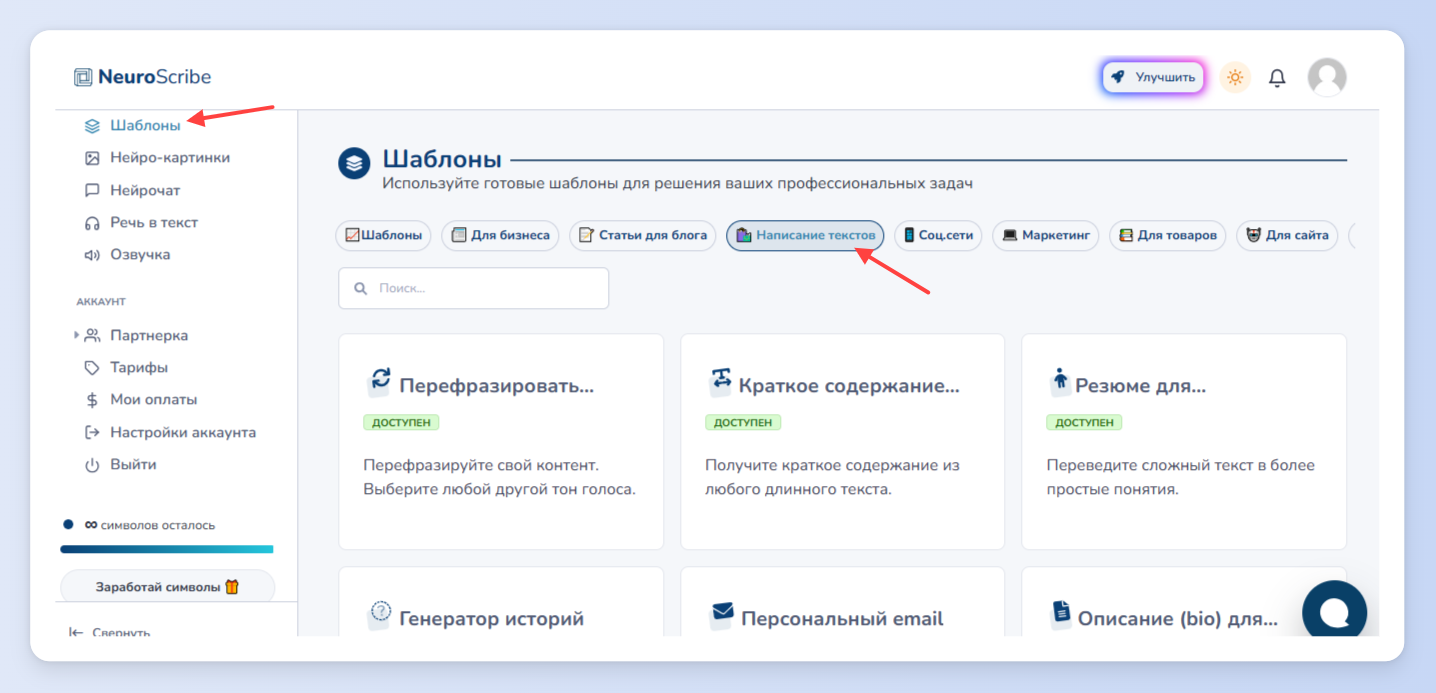Click the tag icon next to Тарифы
Image resolution: width=1436 pixels, height=693 pixels.
pyautogui.click(x=92, y=367)
